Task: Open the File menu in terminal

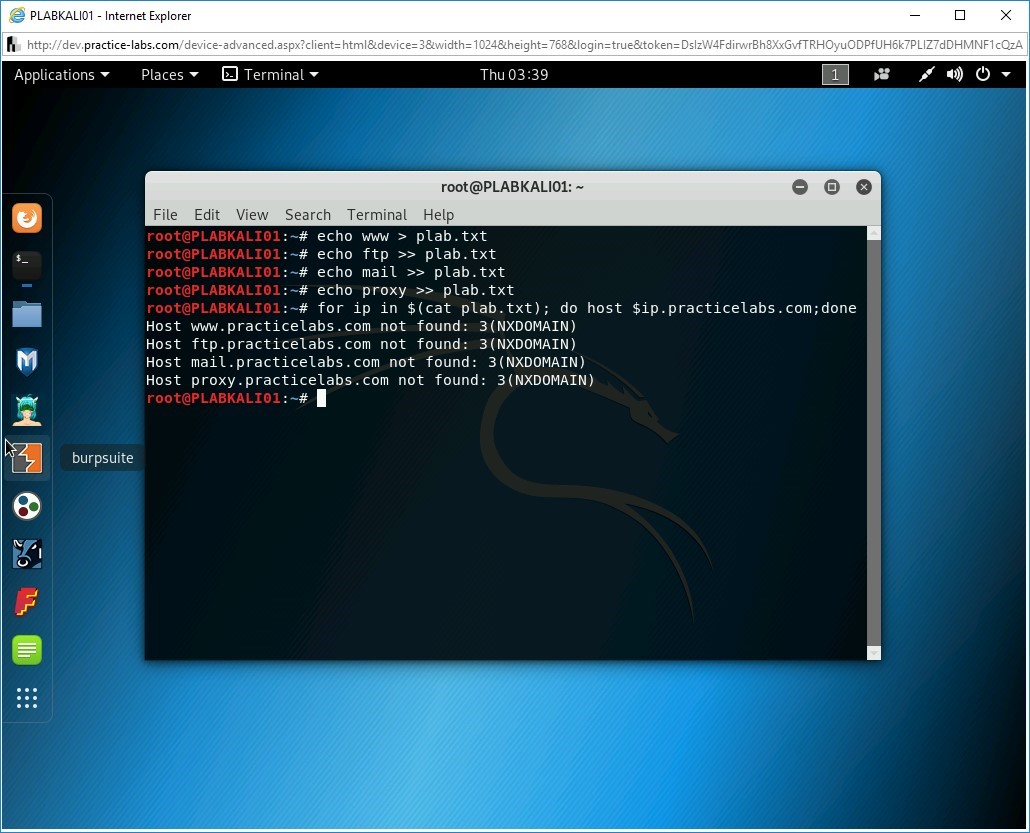Action: coord(165,215)
